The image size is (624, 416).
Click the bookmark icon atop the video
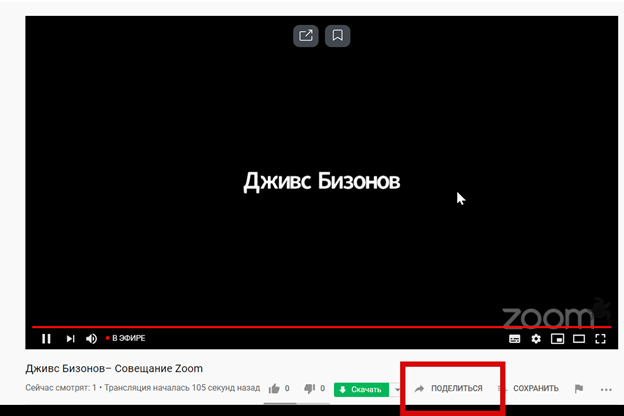coord(338,36)
